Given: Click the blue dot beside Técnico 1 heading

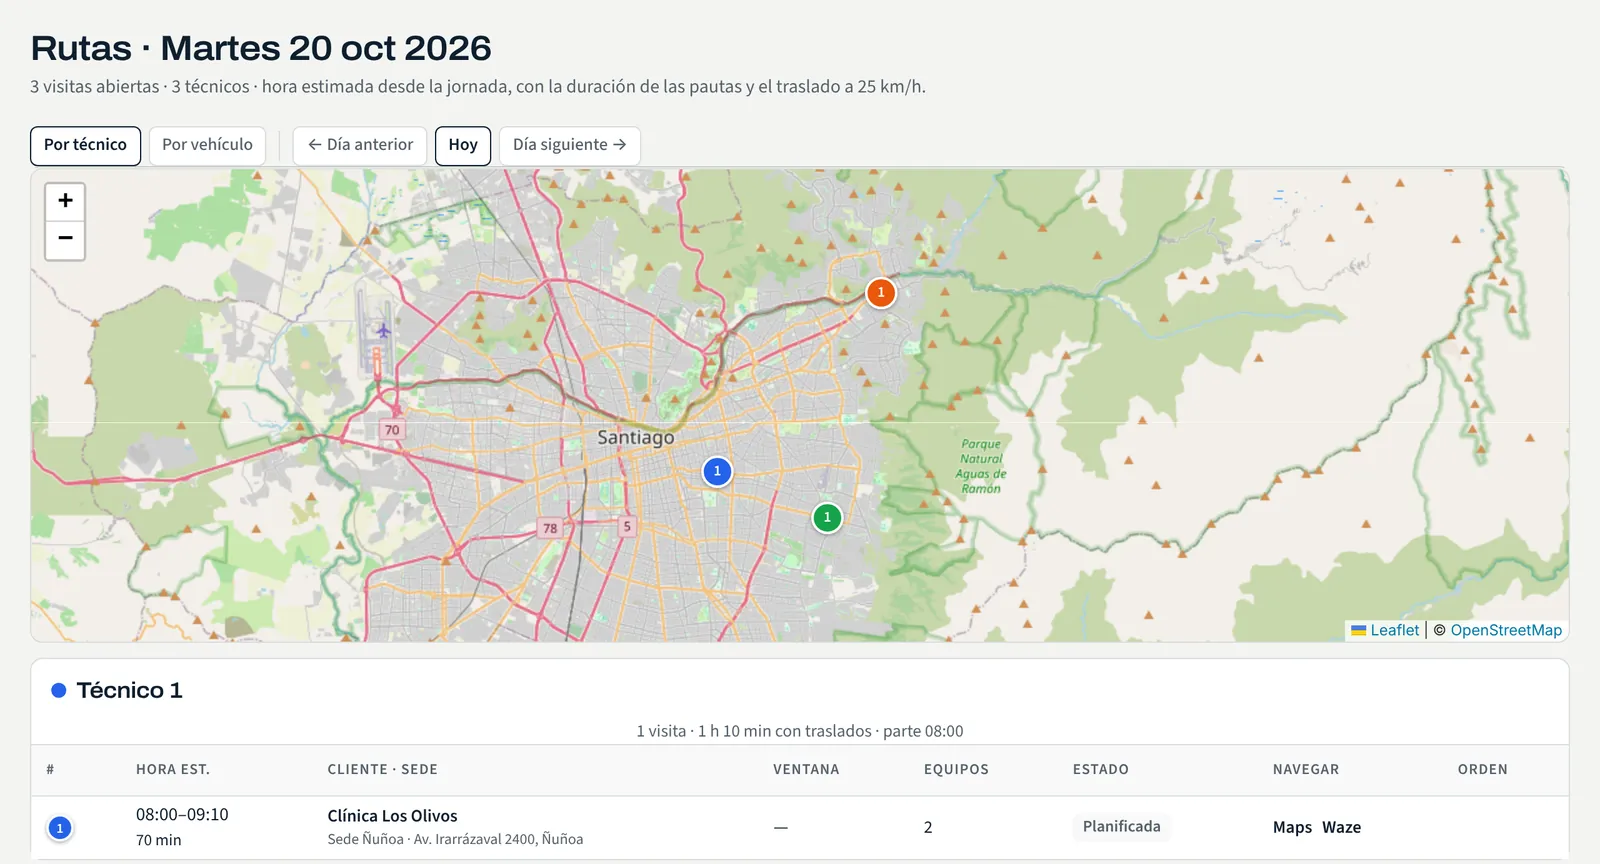Looking at the screenshot, I should click(59, 690).
